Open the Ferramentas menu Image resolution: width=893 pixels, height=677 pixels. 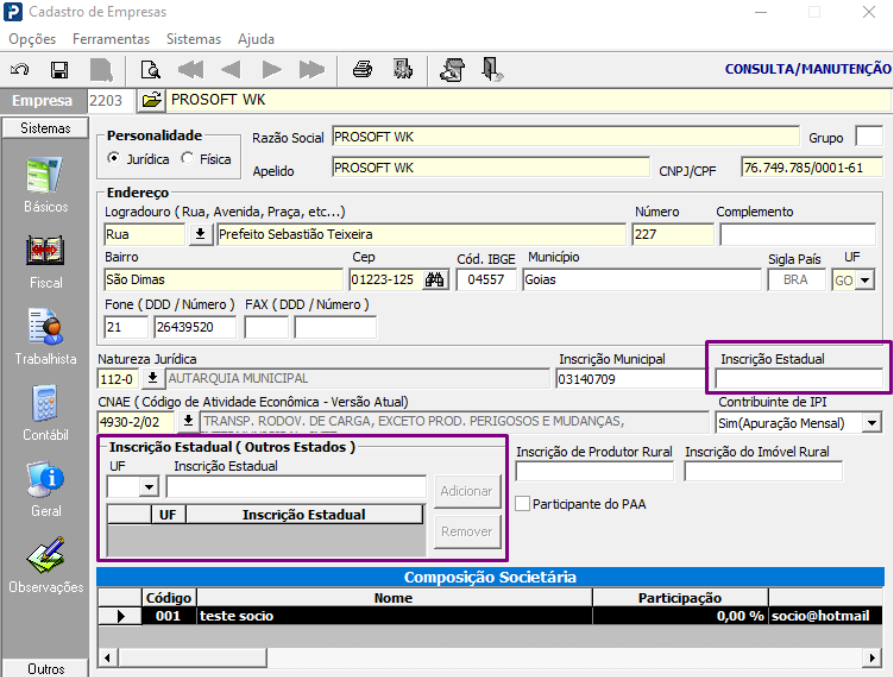click(110, 39)
